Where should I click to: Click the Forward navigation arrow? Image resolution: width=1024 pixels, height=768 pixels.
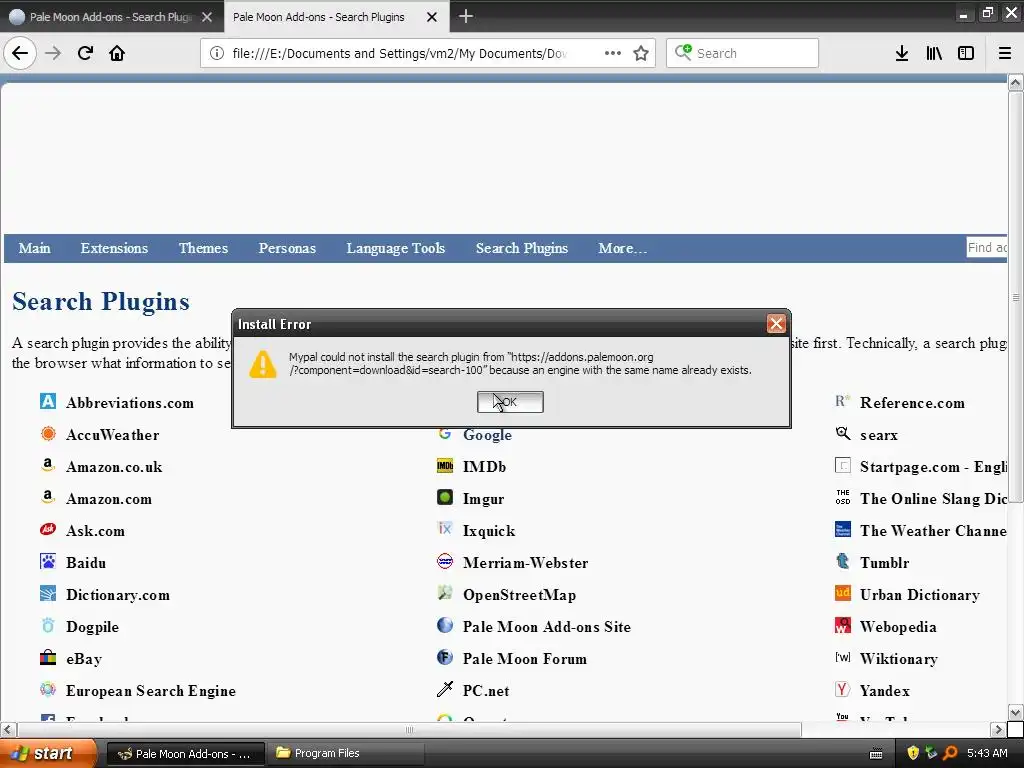pos(53,53)
